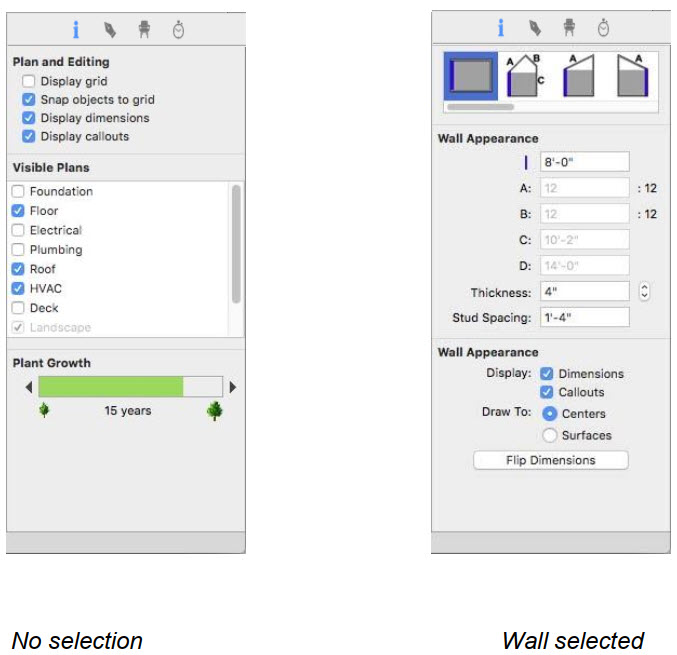Click the Thickness stepper arrows

click(644, 291)
